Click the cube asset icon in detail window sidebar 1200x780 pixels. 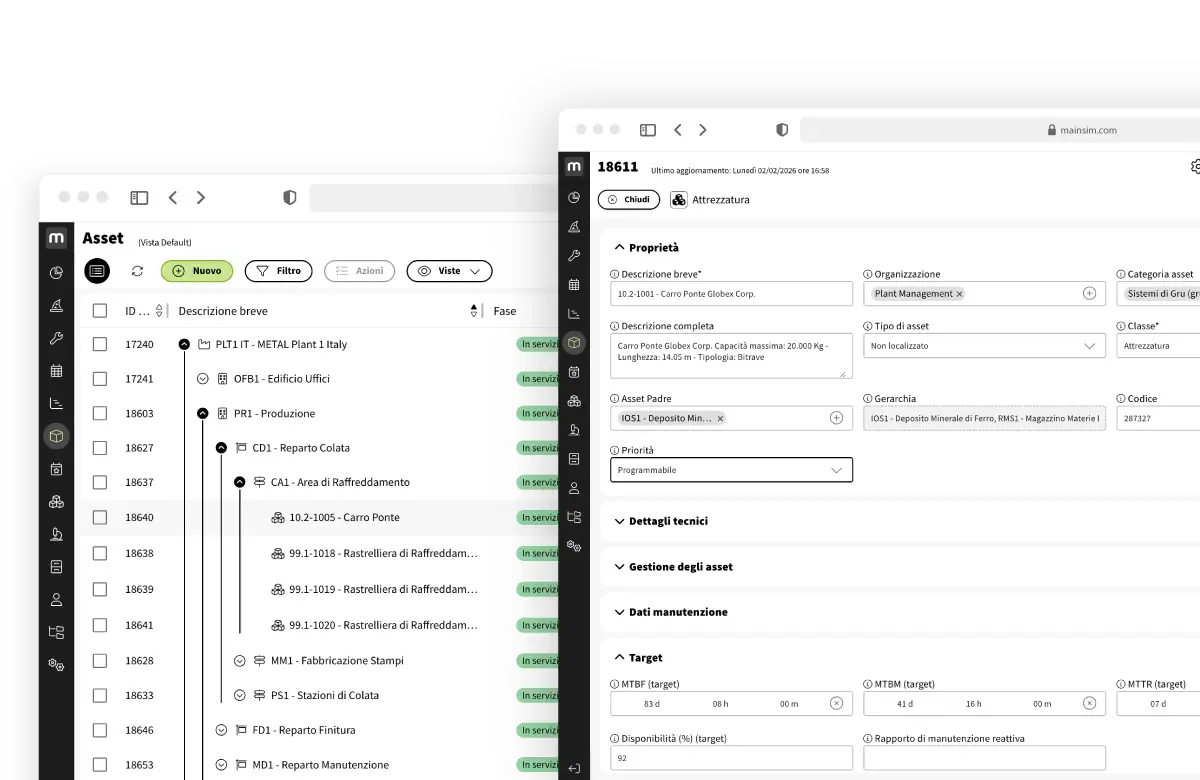[x=574, y=343]
